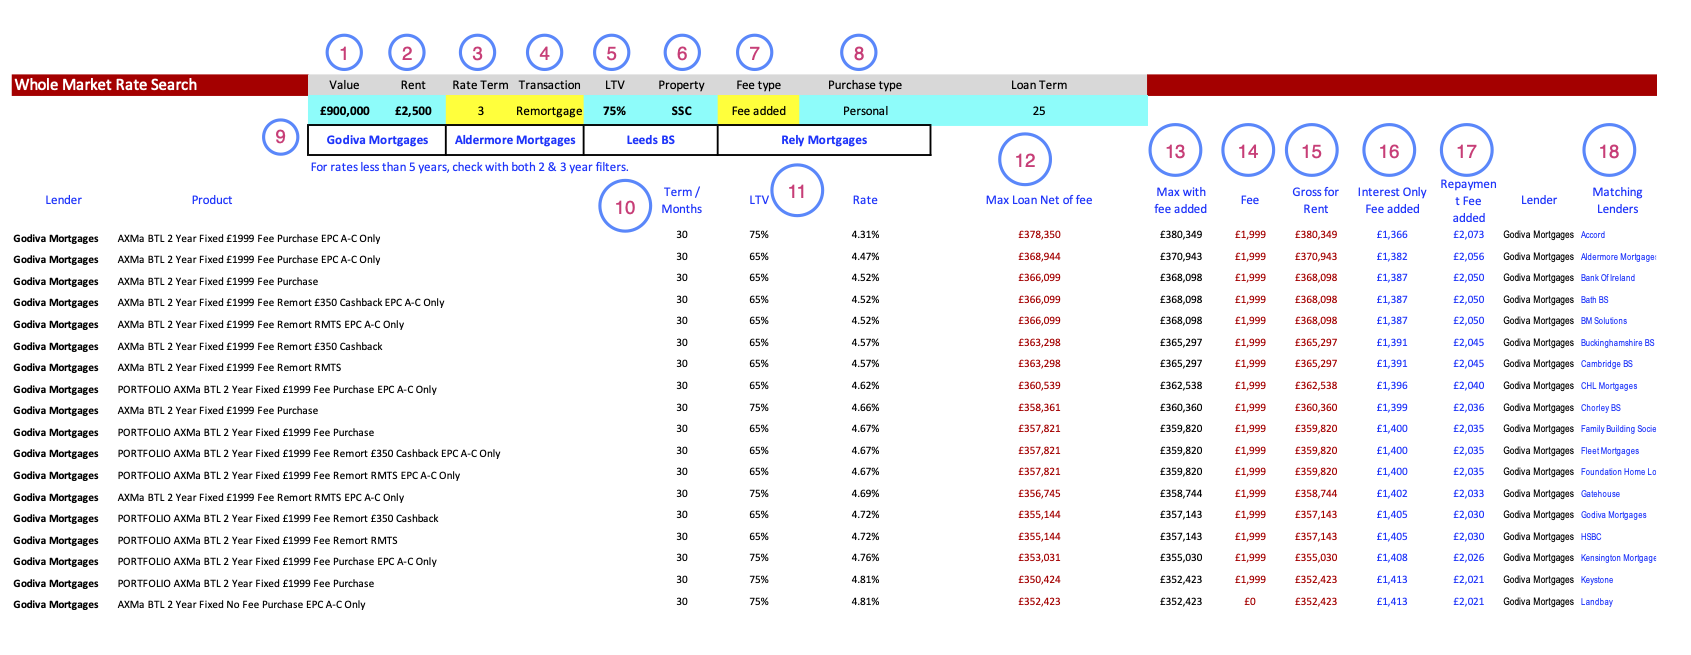Select the 4.62% rate cell

[x=865, y=386]
